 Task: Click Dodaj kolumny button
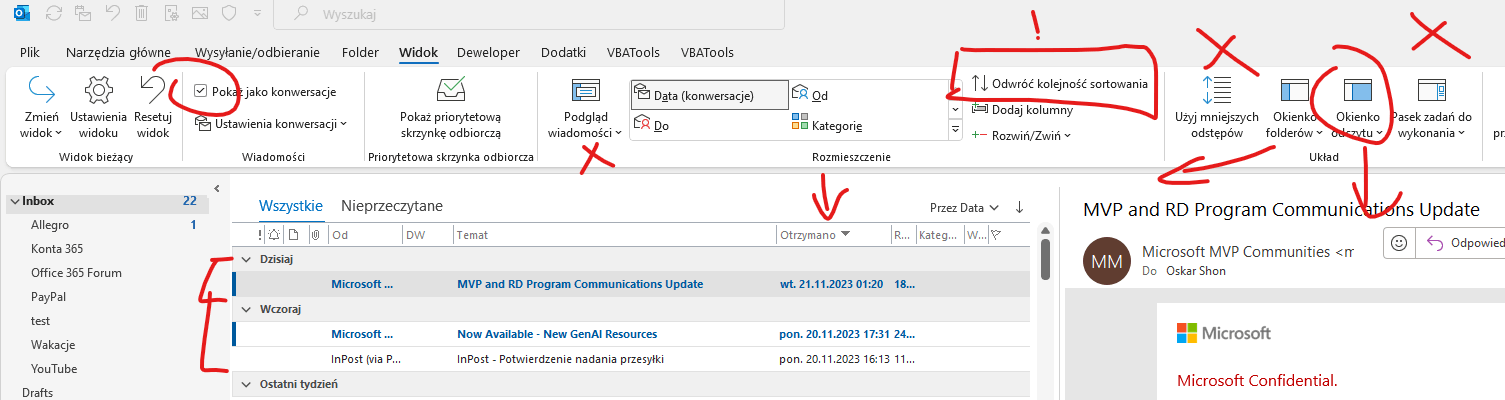(x=1022, y=109)
